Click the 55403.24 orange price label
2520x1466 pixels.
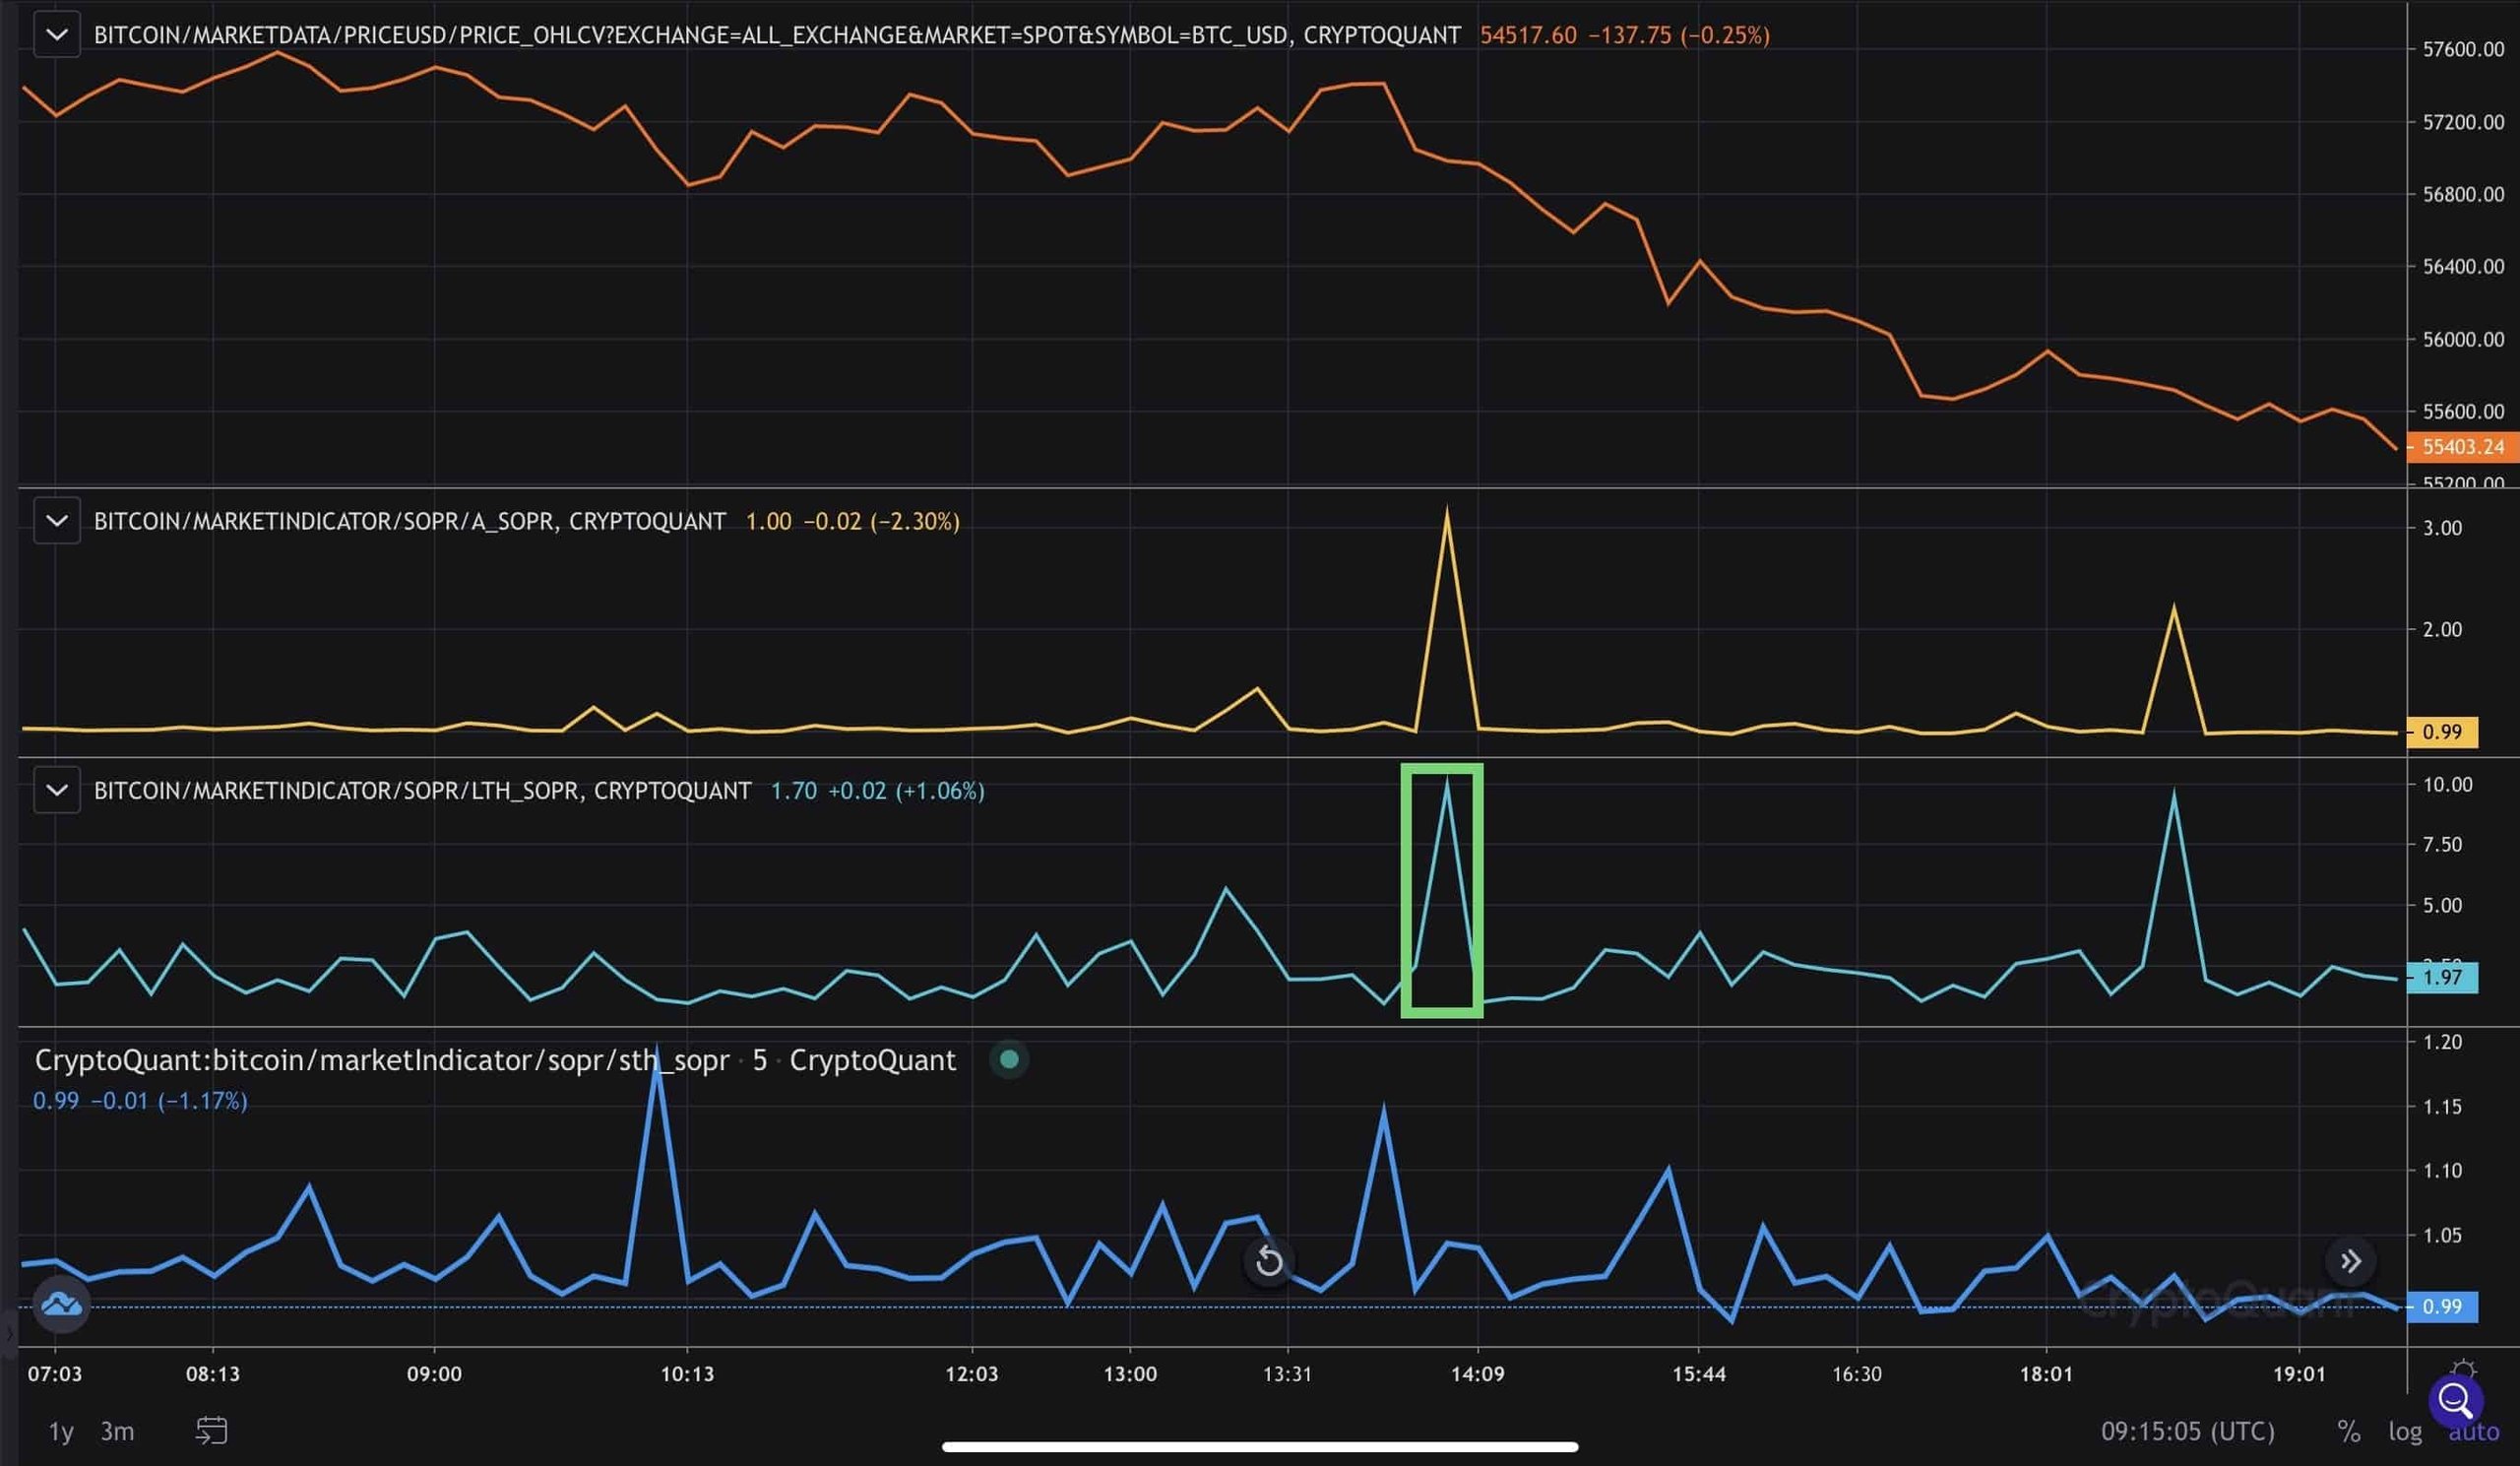point(2461,447)
